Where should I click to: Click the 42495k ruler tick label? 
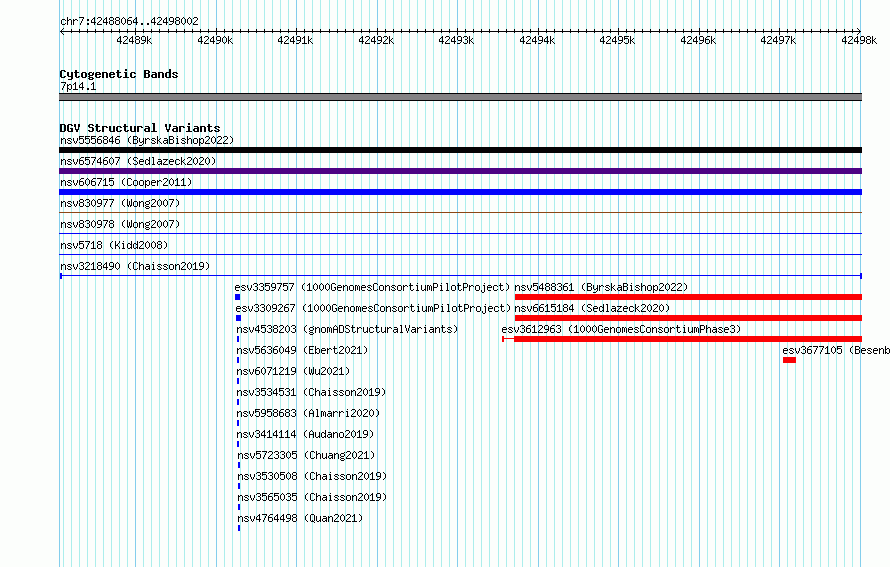tap(618, 40)
